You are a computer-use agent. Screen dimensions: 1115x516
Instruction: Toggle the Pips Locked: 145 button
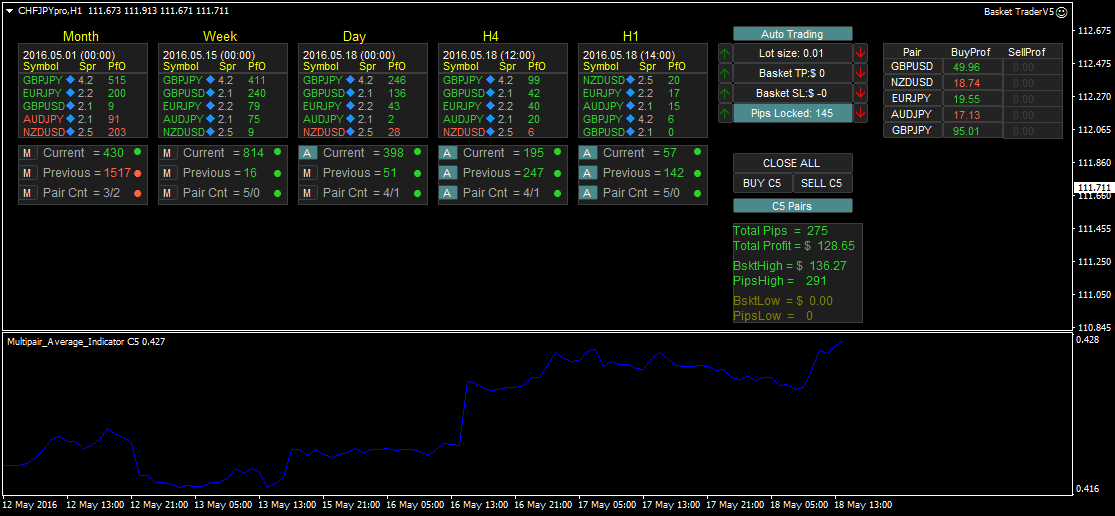(x=792, y=113)
